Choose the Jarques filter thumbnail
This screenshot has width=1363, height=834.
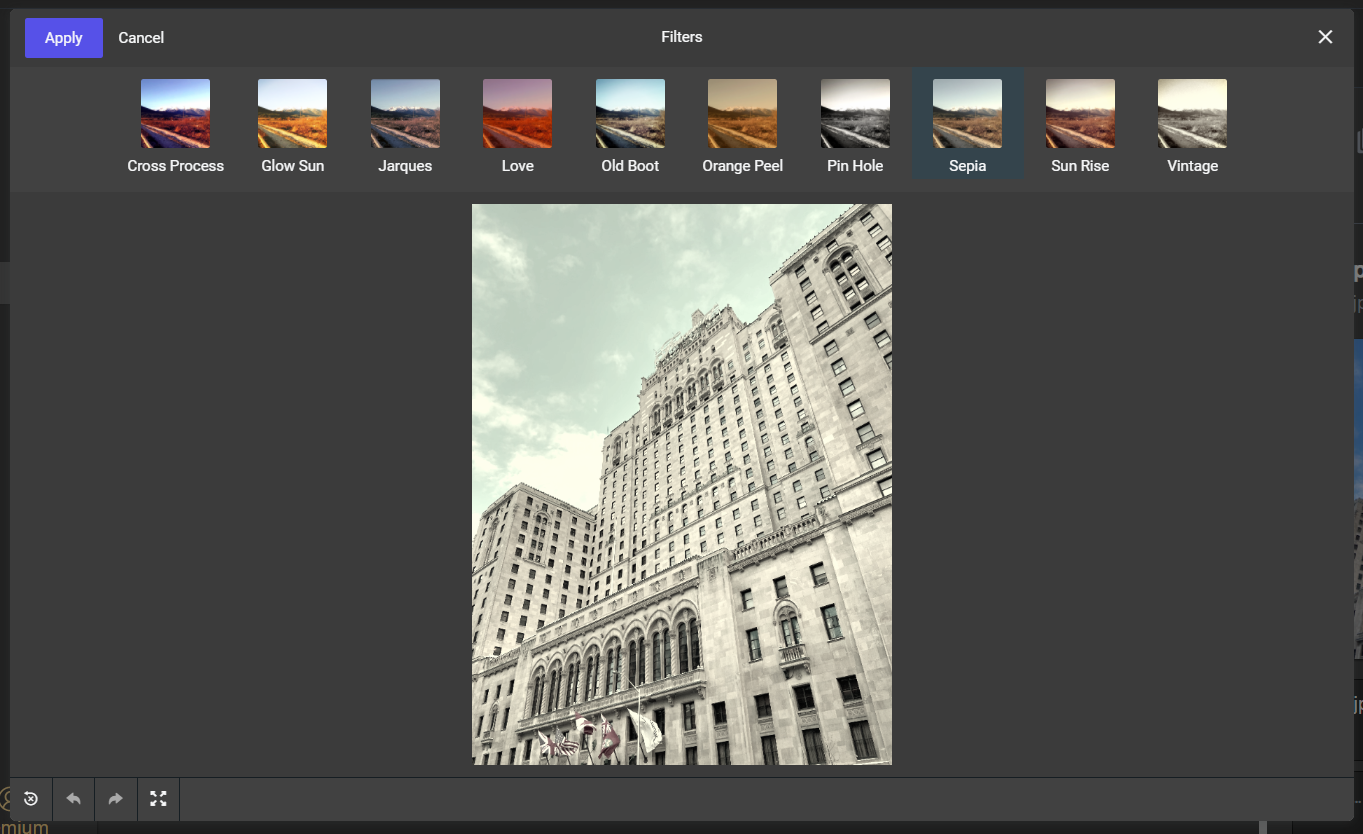pos(405,114)
